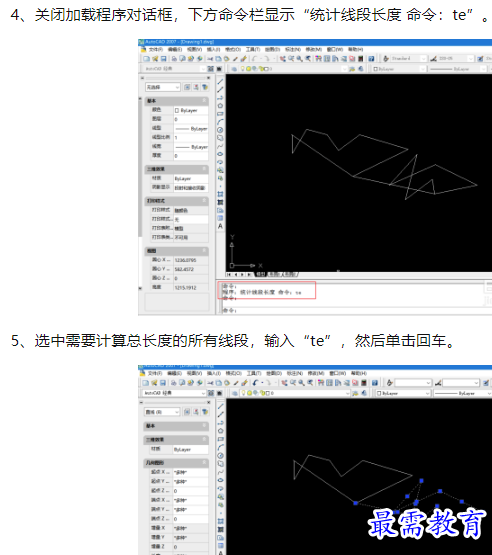Click the New drawing icon in step 5 screenshot
492x555 pixels.
point(146,383)
